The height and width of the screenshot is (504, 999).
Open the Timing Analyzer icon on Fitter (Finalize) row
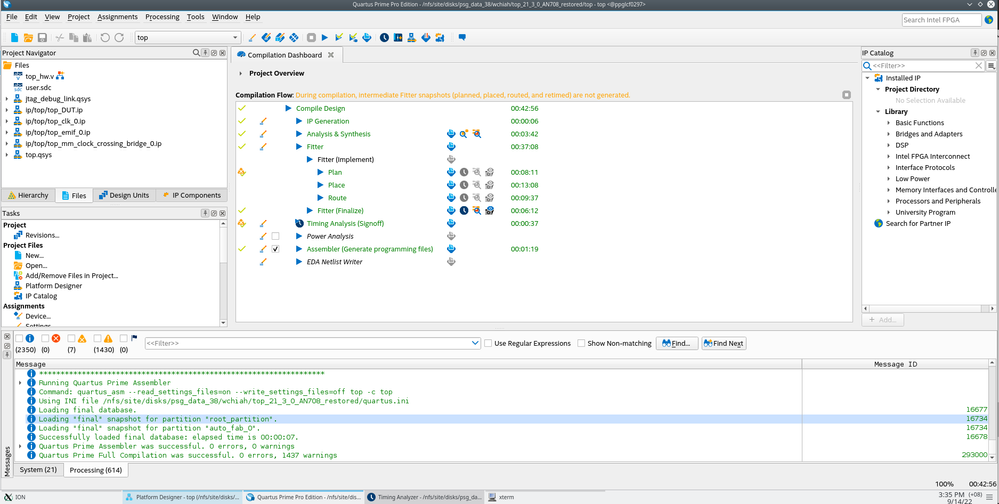pos(464,211)
